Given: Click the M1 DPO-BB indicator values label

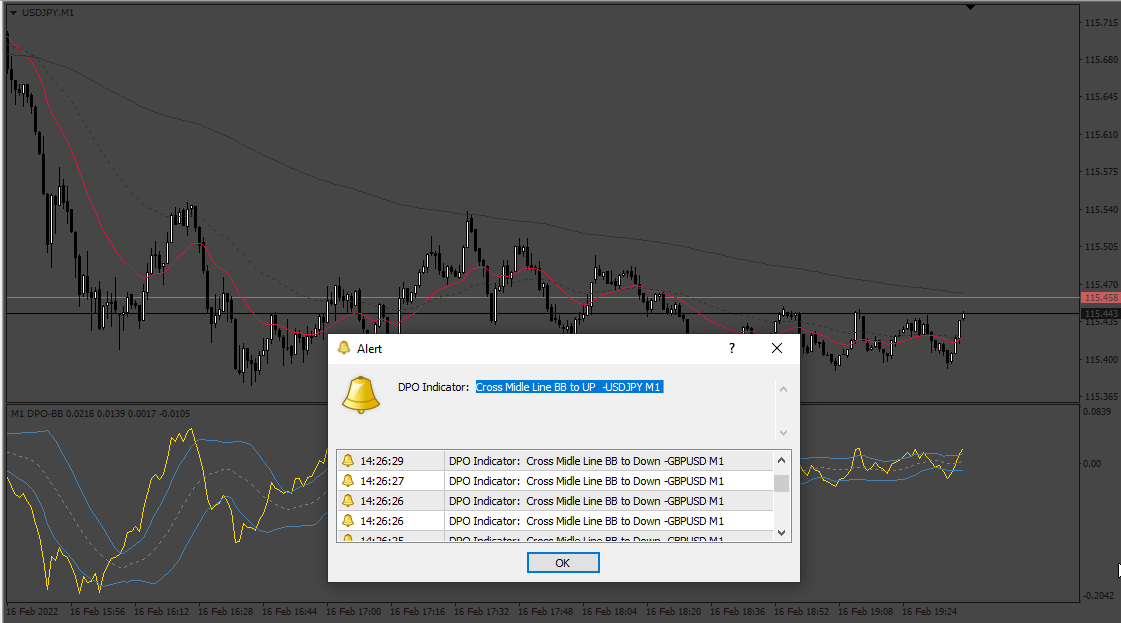Looking at the screenshot, I should pyautogui.click(x=100, y=413).
